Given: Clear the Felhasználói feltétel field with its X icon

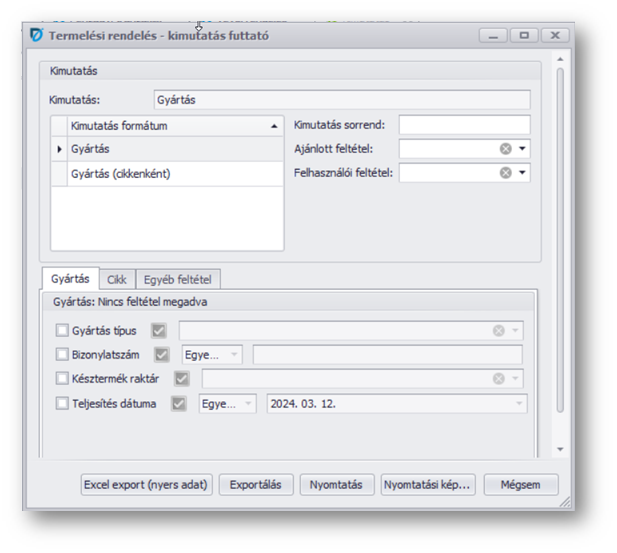Looking at the screenshot, I should tap(505, 173).
